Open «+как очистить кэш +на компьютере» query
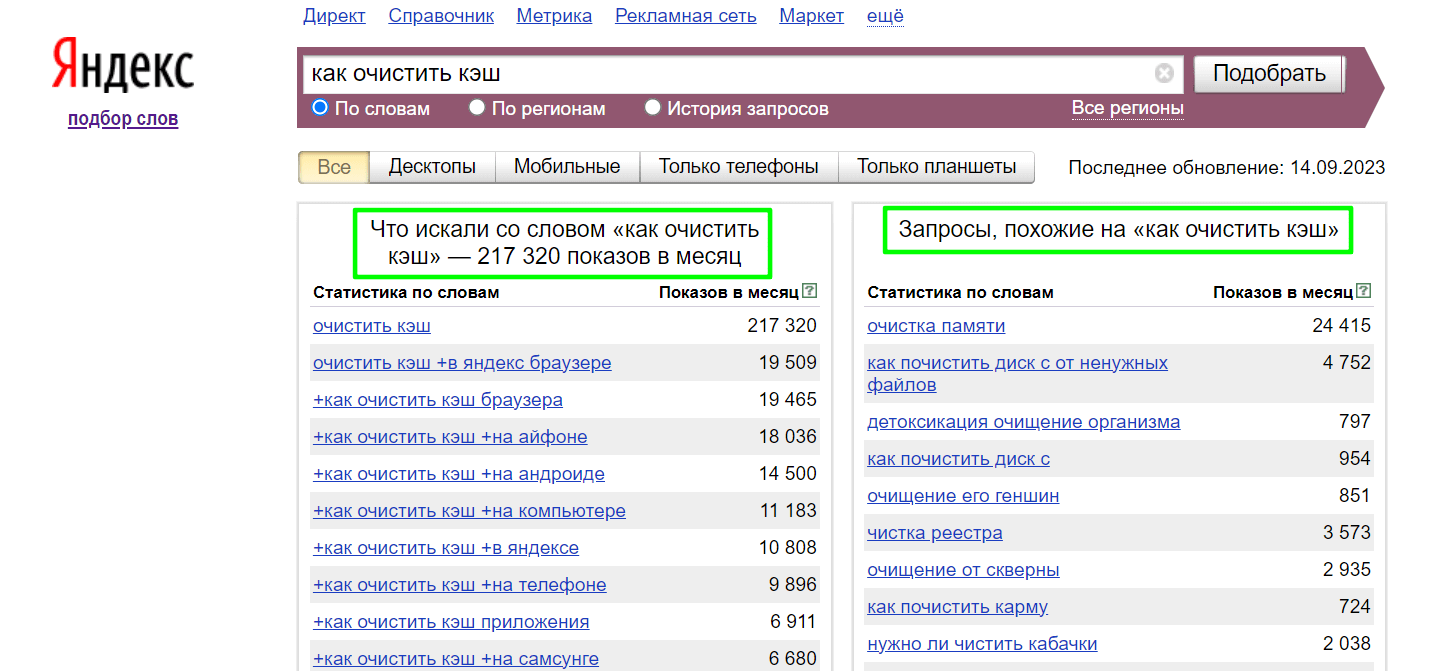1447x671 pixels. (x=469, y=511)
